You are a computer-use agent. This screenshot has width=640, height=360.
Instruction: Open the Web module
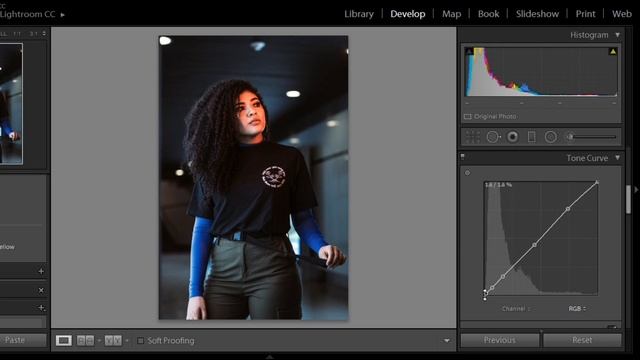tap(622, 14)
